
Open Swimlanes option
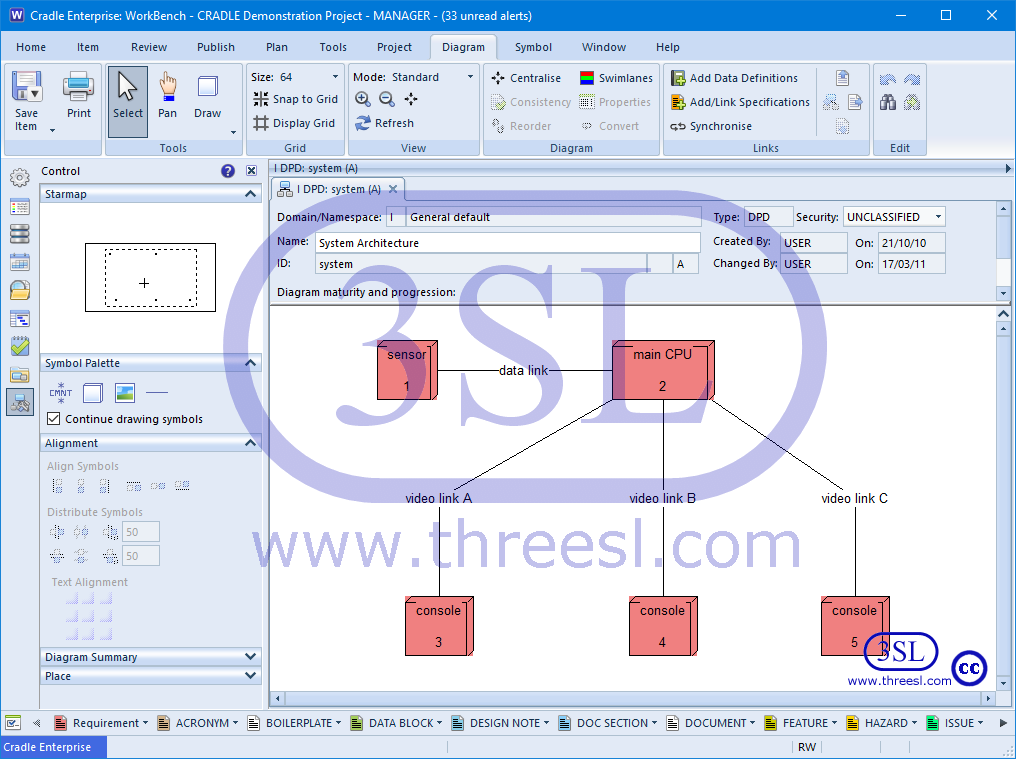click(616, 78)
